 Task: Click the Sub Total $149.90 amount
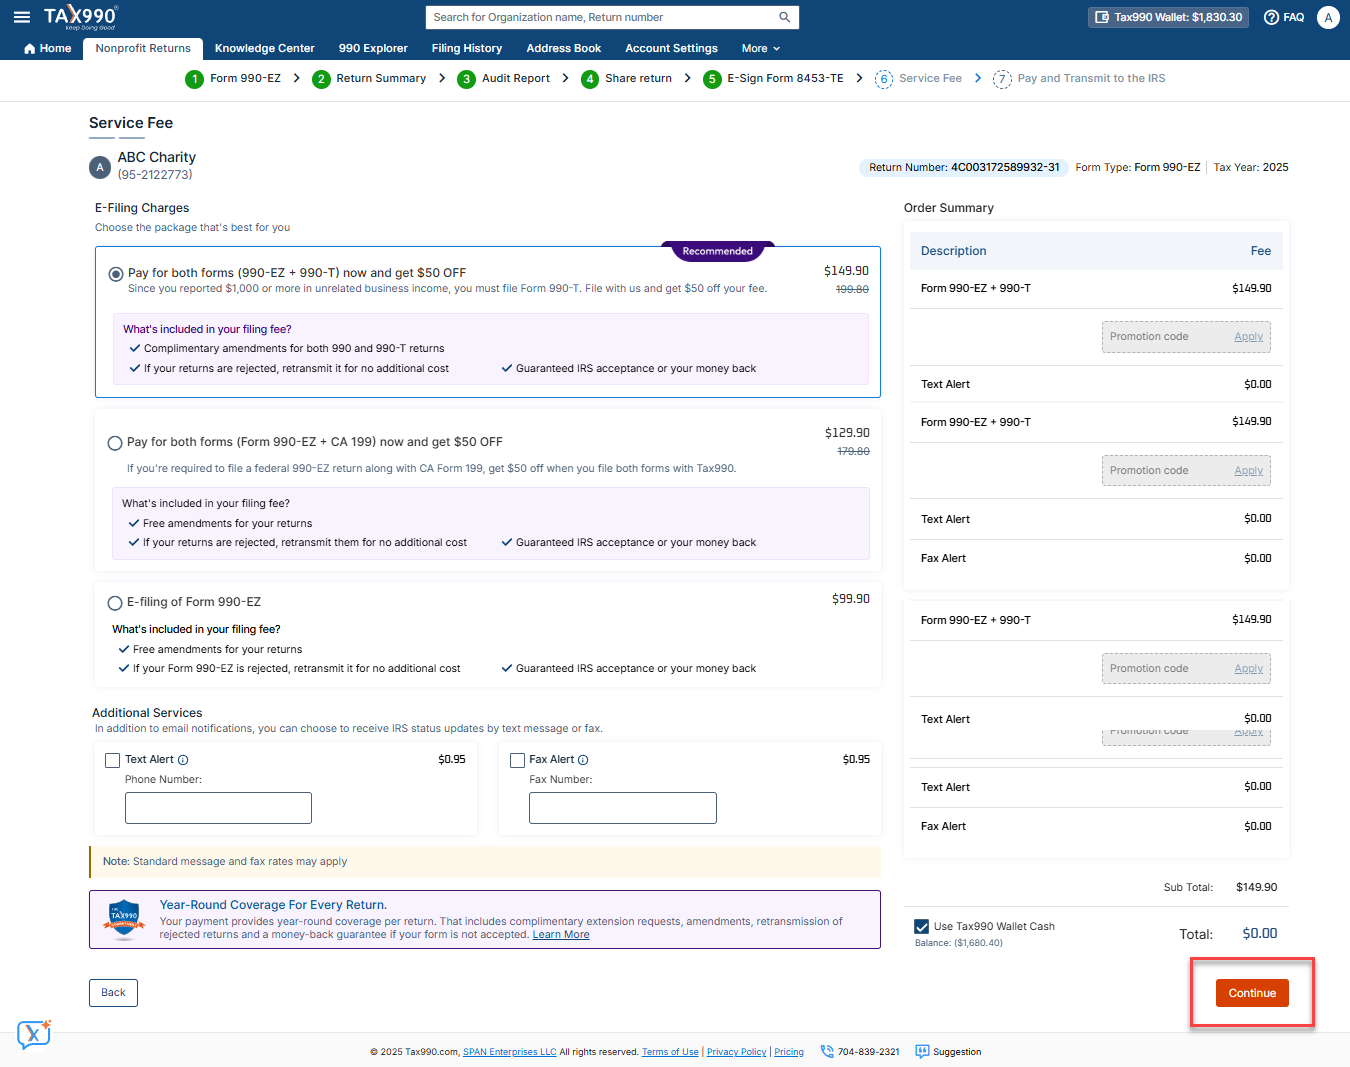(x=1256, y=888)
